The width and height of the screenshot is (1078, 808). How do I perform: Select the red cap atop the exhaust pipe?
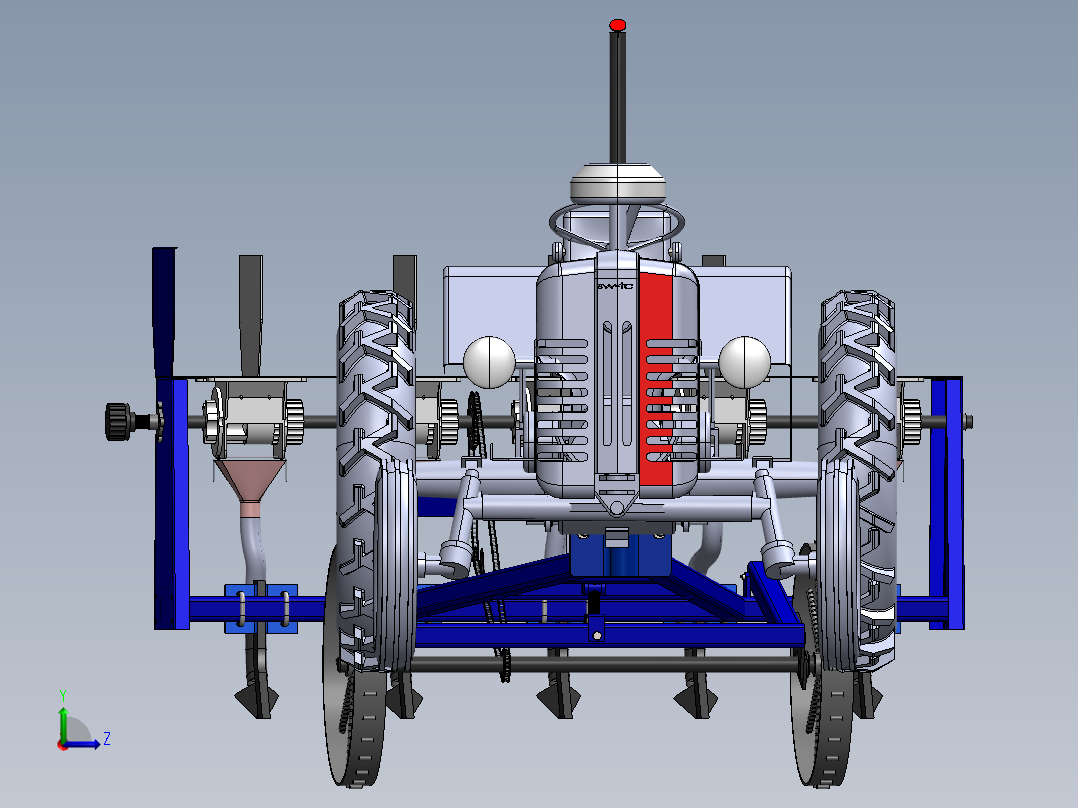(617, 25)
